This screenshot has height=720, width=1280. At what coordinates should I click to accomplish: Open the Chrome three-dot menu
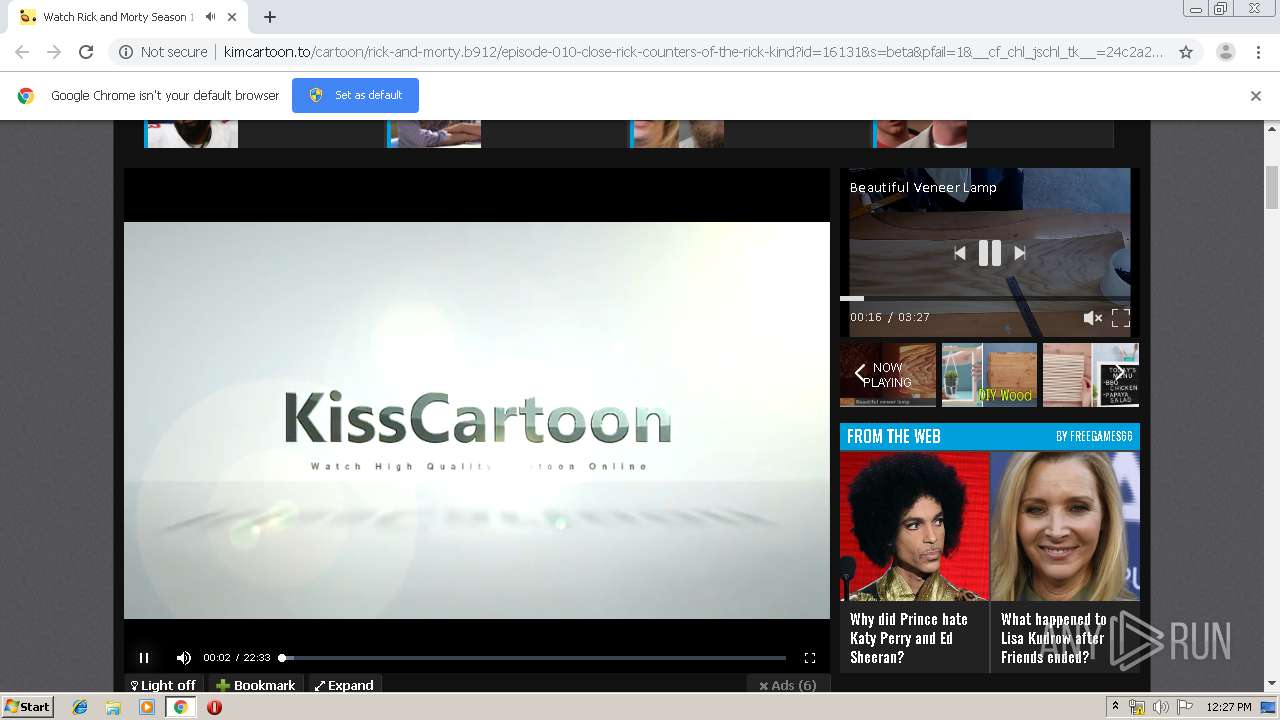point(1258,52)
